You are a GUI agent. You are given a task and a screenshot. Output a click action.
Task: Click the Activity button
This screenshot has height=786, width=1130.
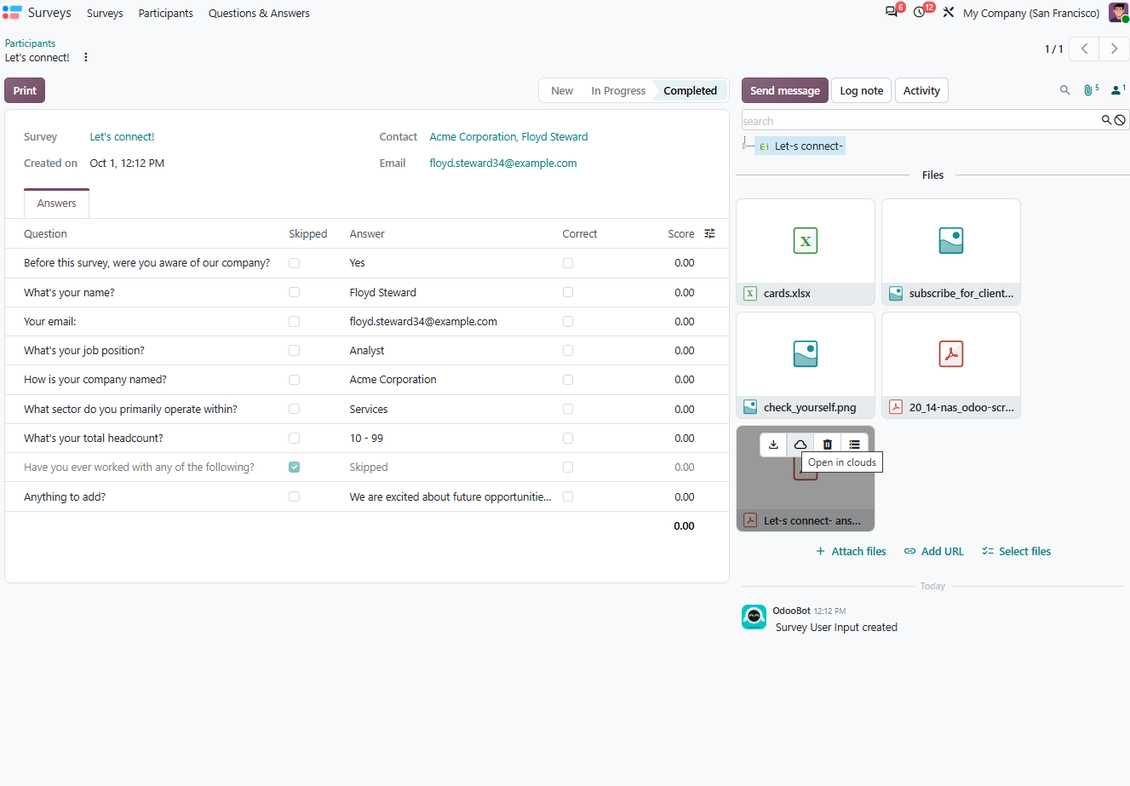pos(921,91)
